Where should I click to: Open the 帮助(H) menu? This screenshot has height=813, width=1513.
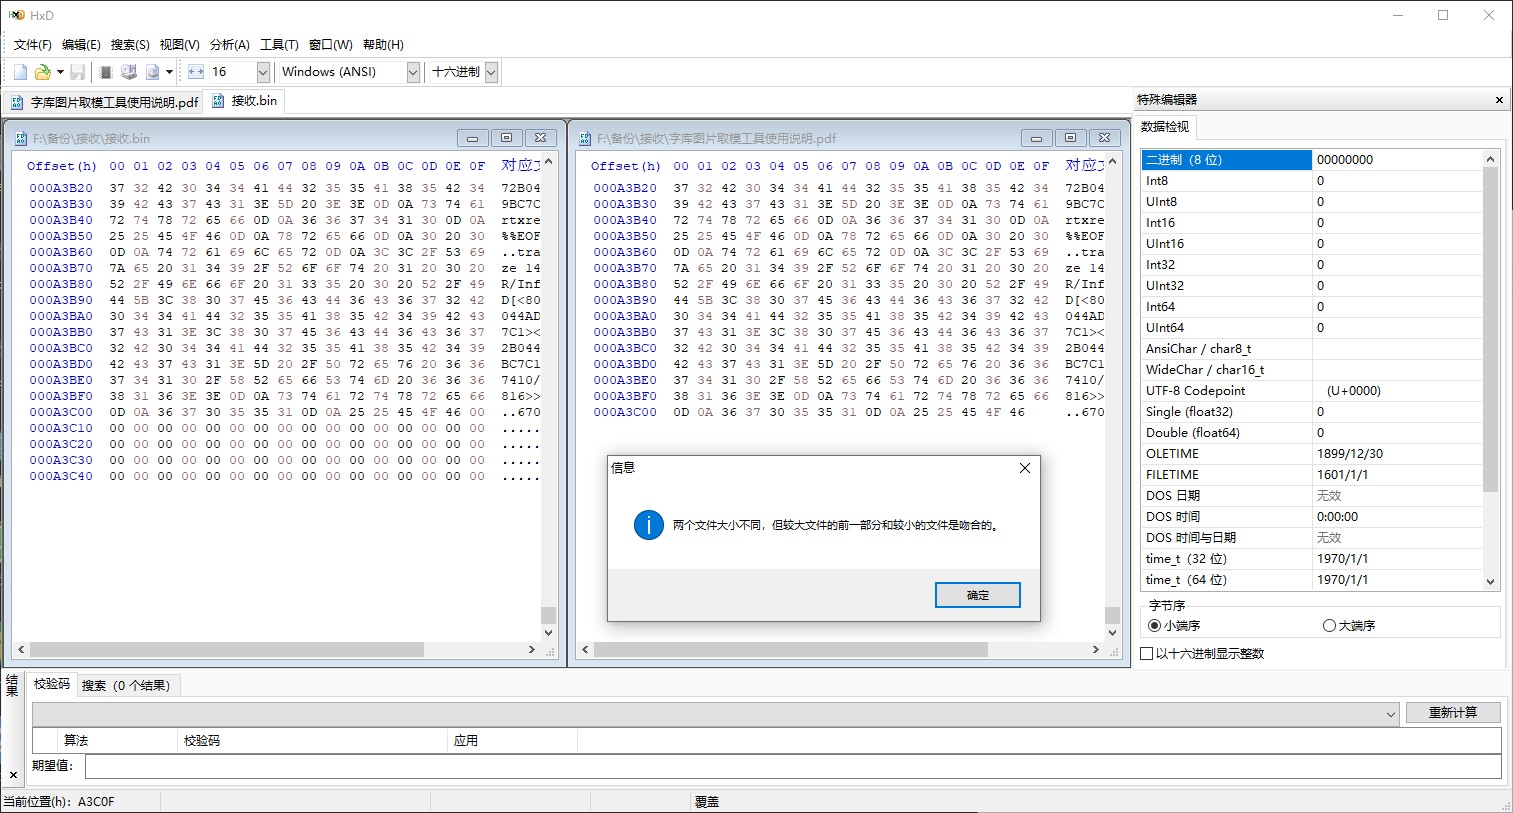tap(383, 44)
